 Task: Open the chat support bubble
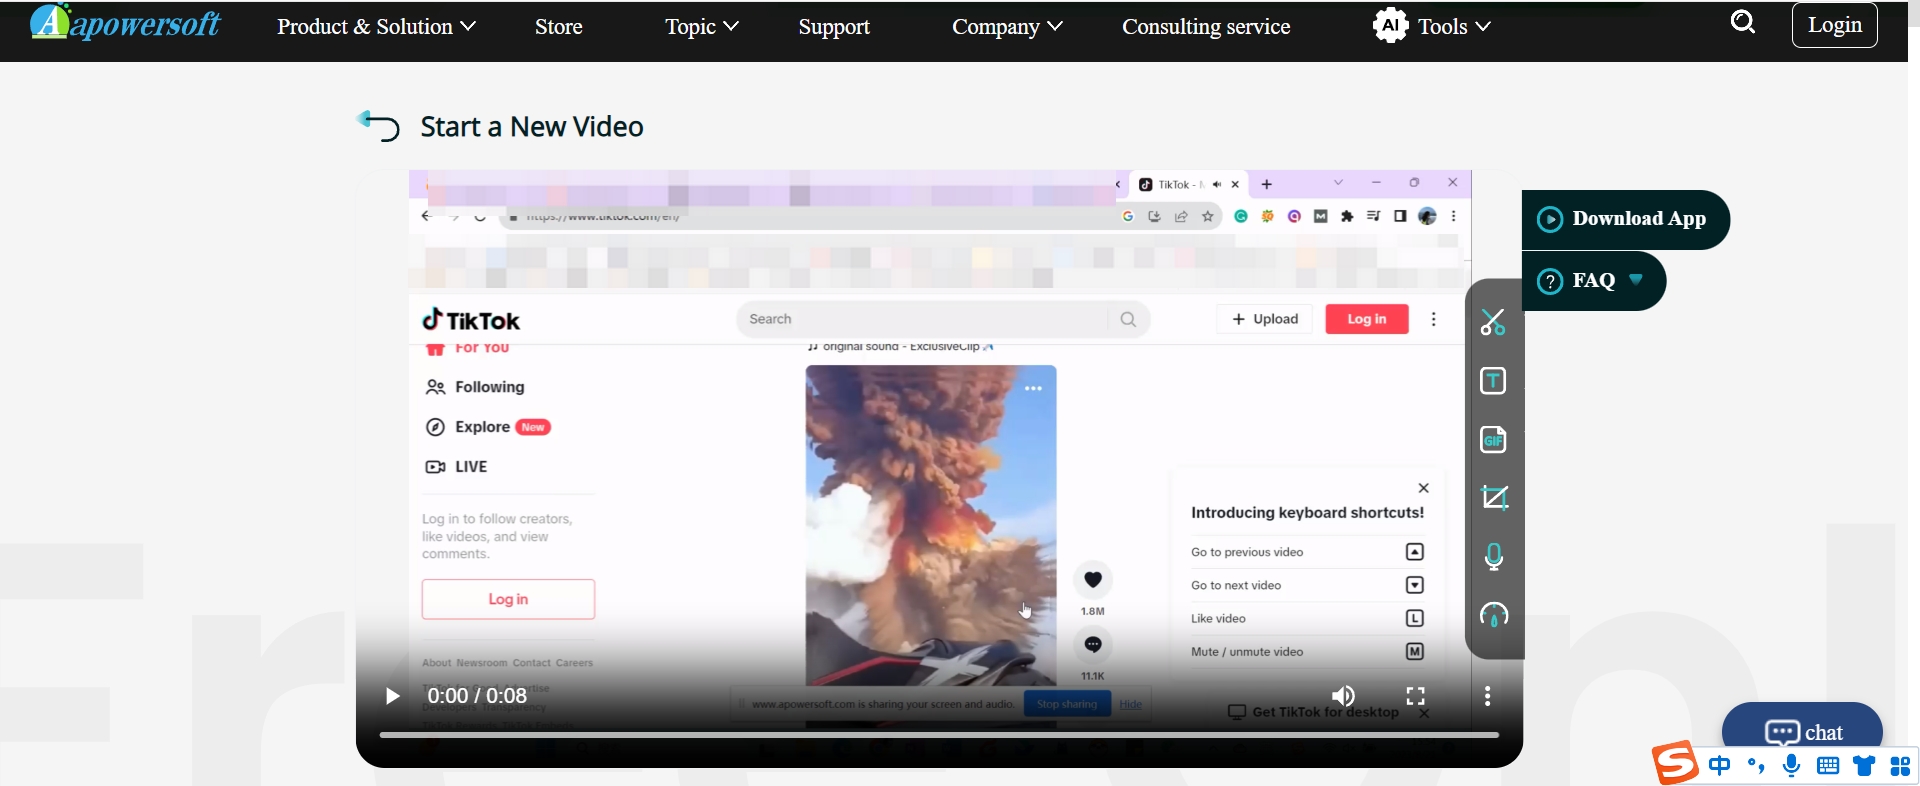pyautogui.click(x=1802, y=730)
